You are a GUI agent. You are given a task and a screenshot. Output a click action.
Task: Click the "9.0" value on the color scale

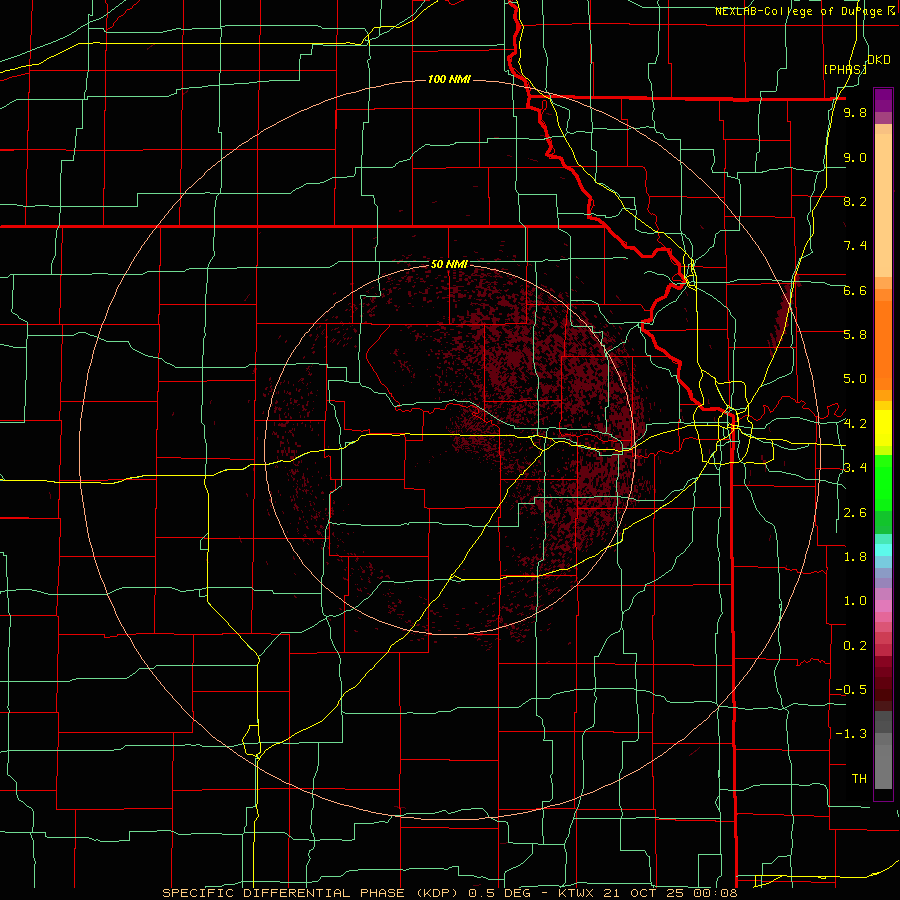click(855, 157)
